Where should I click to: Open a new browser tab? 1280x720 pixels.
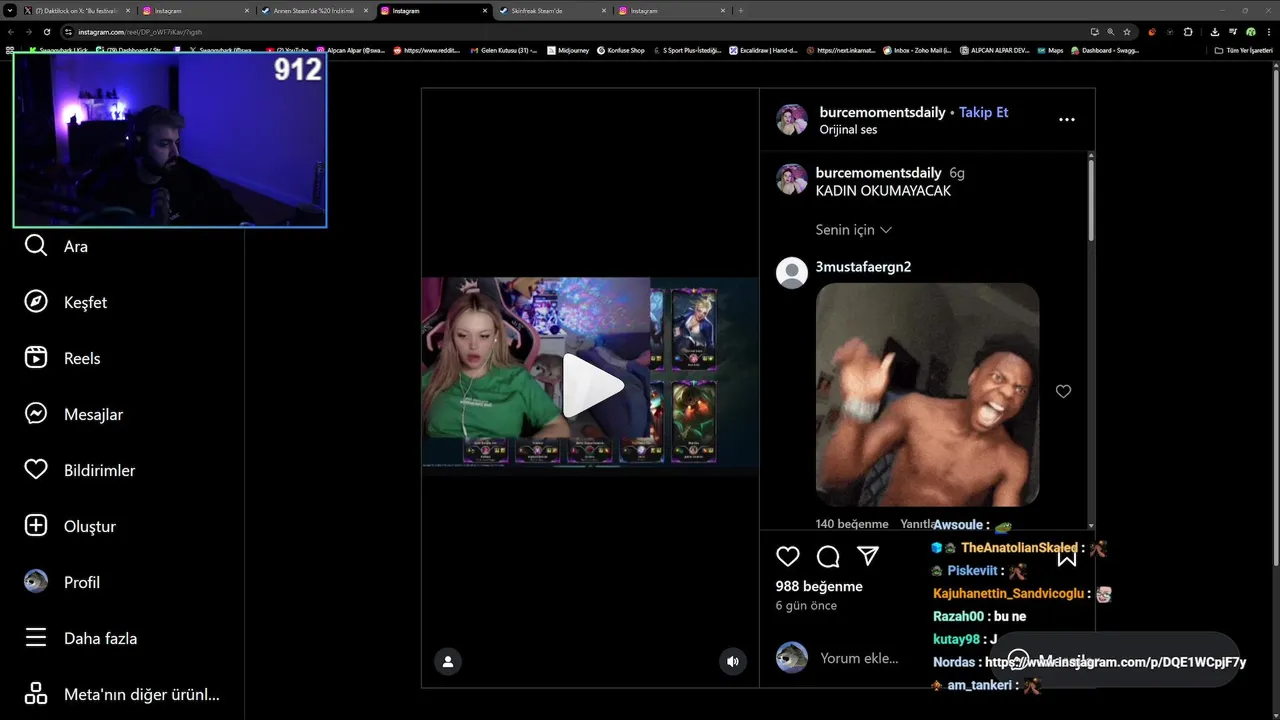coord(741,10)
